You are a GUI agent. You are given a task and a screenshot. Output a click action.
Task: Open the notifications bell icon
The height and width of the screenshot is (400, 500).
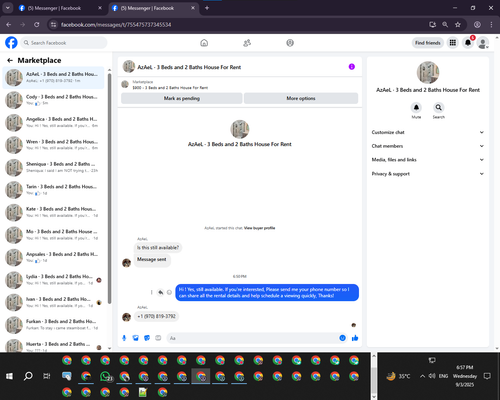click(468, 43)
